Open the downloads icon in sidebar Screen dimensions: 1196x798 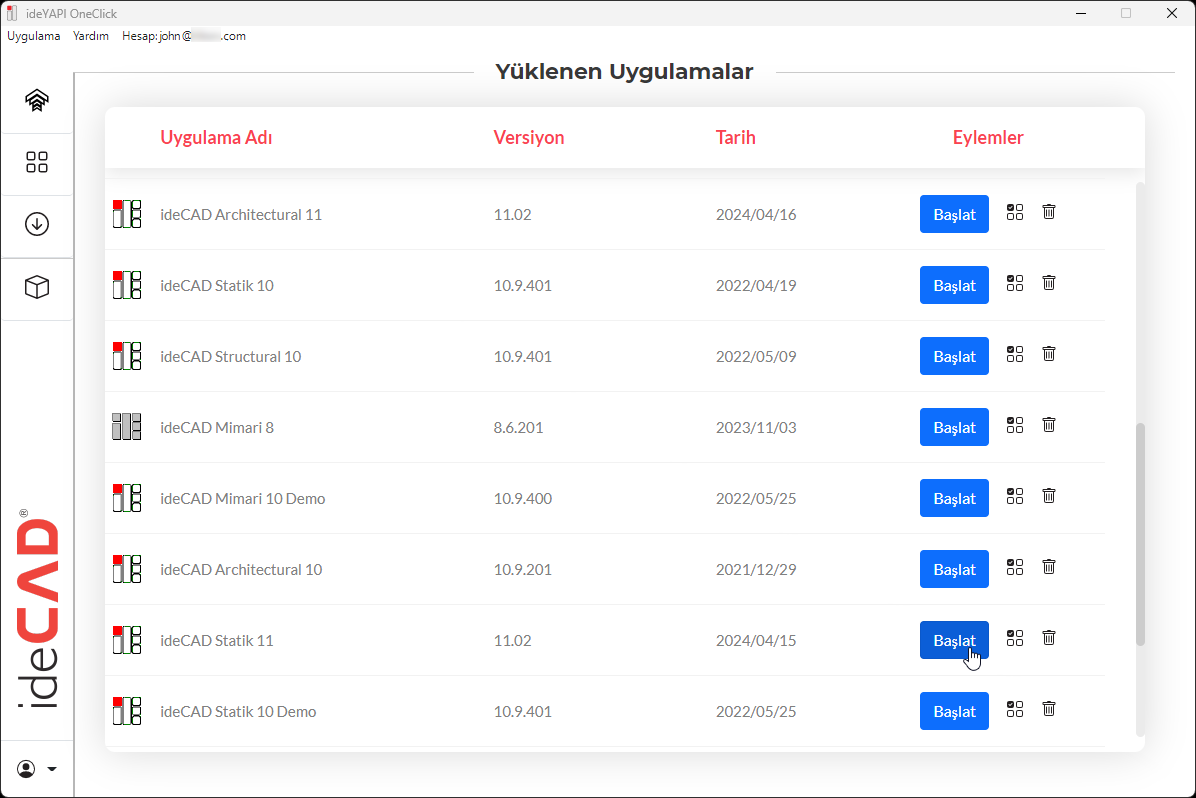tap(37, 224)
